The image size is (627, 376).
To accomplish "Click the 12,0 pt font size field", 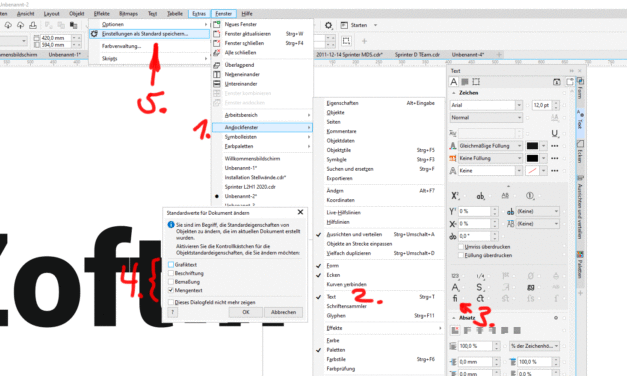I will (541, 105).
